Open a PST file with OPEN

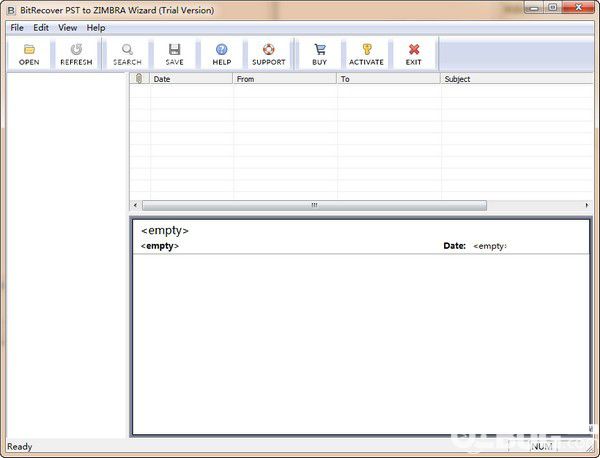(x=29, y=54)
